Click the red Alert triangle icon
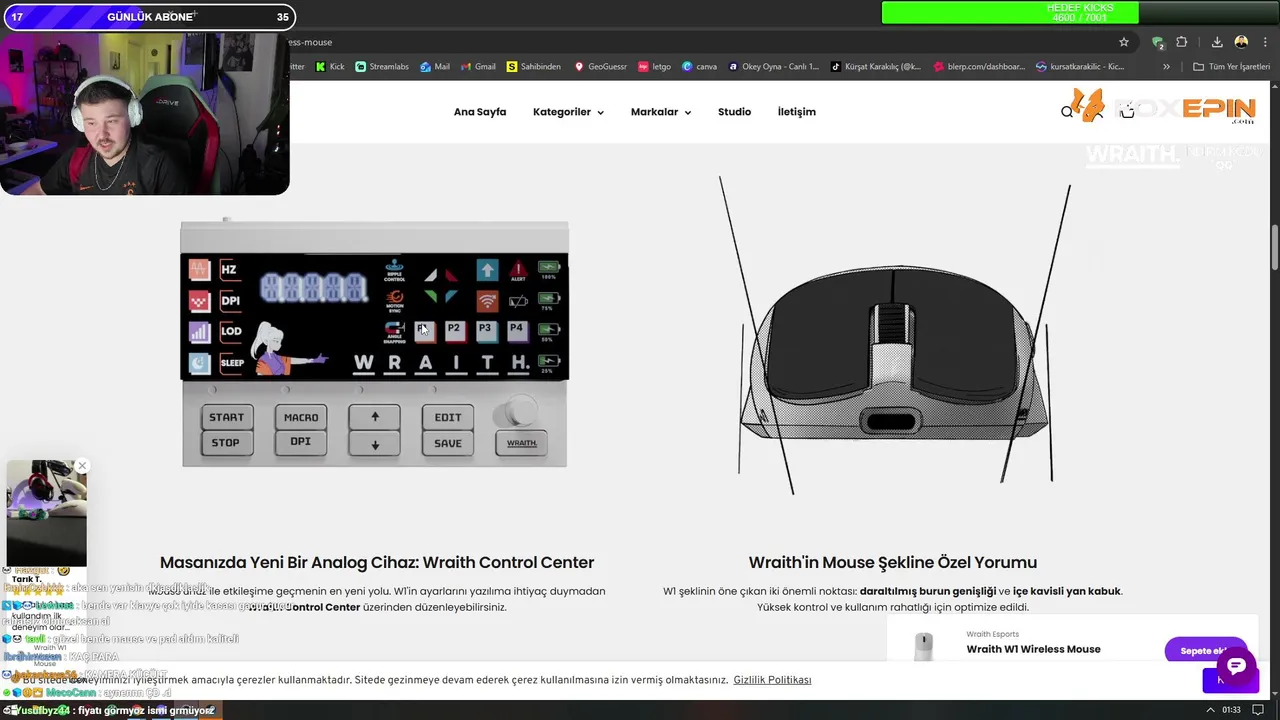 click(518, 270)
